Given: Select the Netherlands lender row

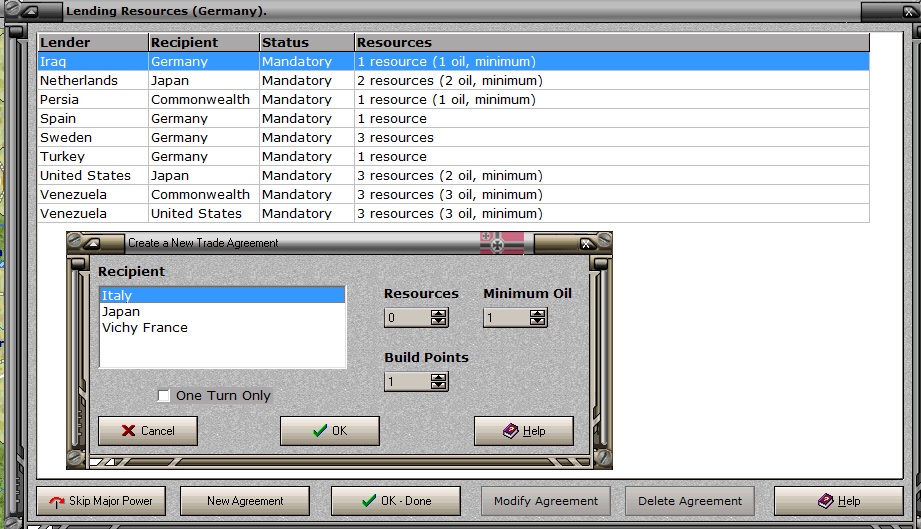Looking at the screenshot, I should coord(453,80).
